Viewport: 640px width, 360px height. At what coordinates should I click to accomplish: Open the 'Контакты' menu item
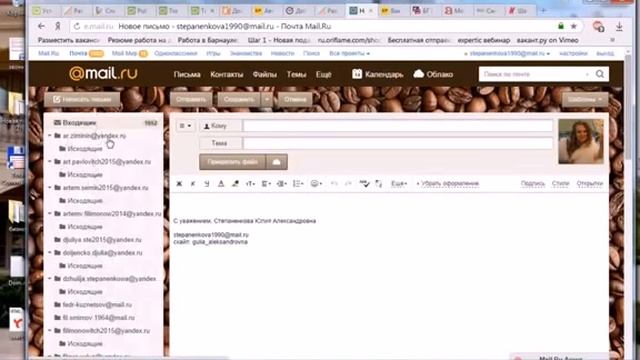tap(227, 74)
